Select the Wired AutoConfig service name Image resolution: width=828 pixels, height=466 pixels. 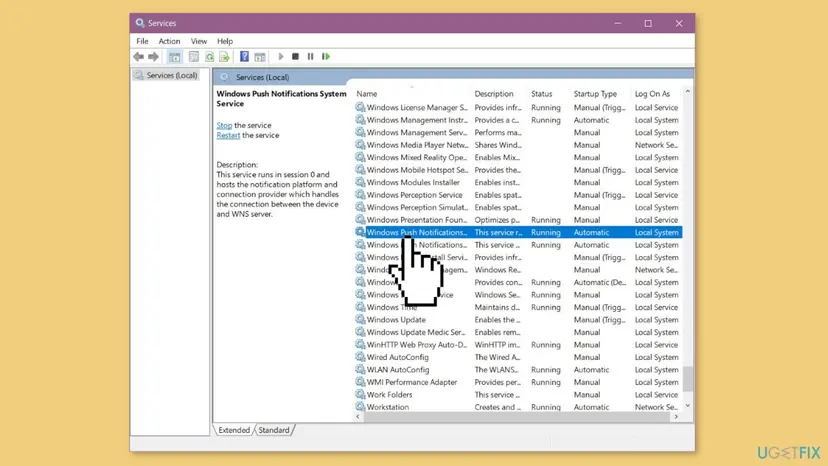(398, 357)
